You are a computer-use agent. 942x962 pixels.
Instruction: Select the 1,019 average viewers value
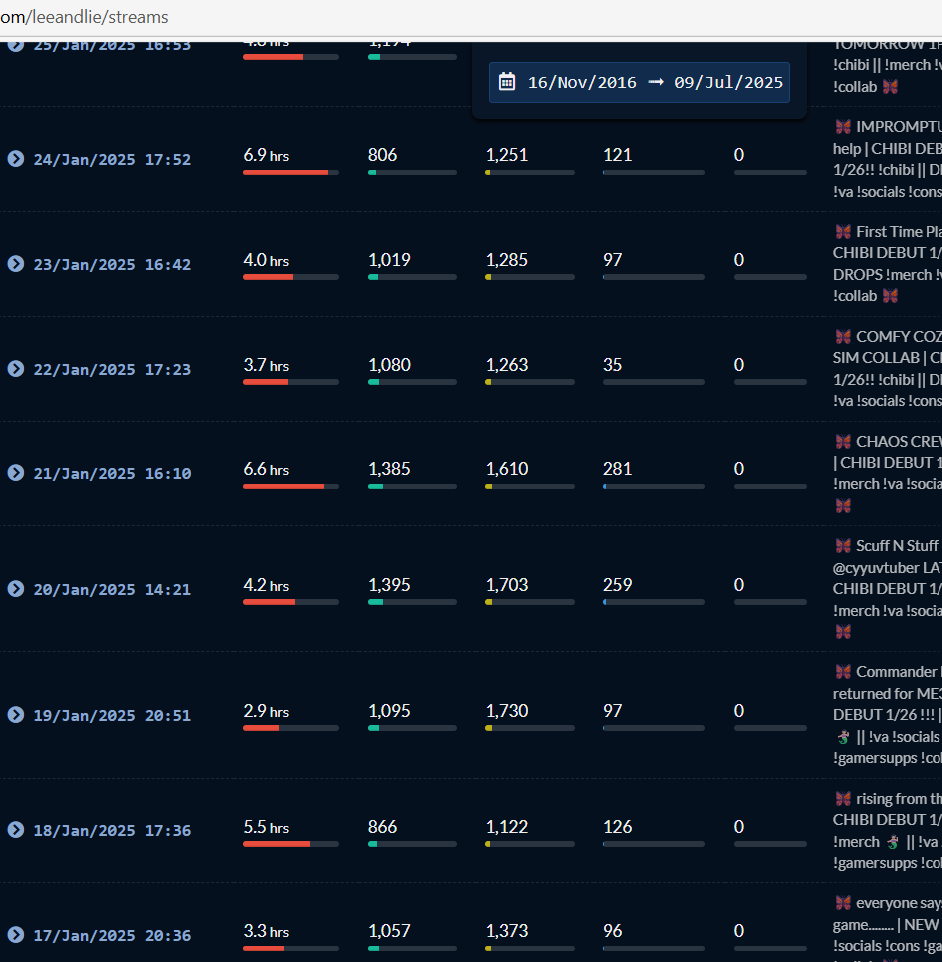click(390, 260)
